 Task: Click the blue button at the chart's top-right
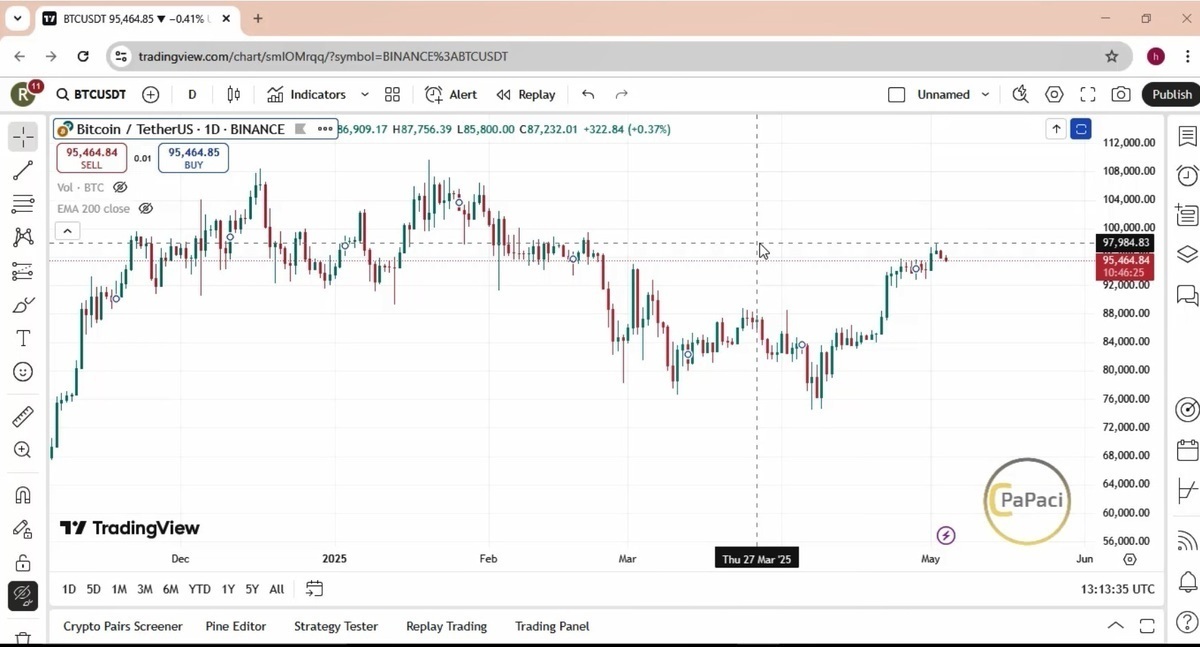click(x=1081, y=129)
